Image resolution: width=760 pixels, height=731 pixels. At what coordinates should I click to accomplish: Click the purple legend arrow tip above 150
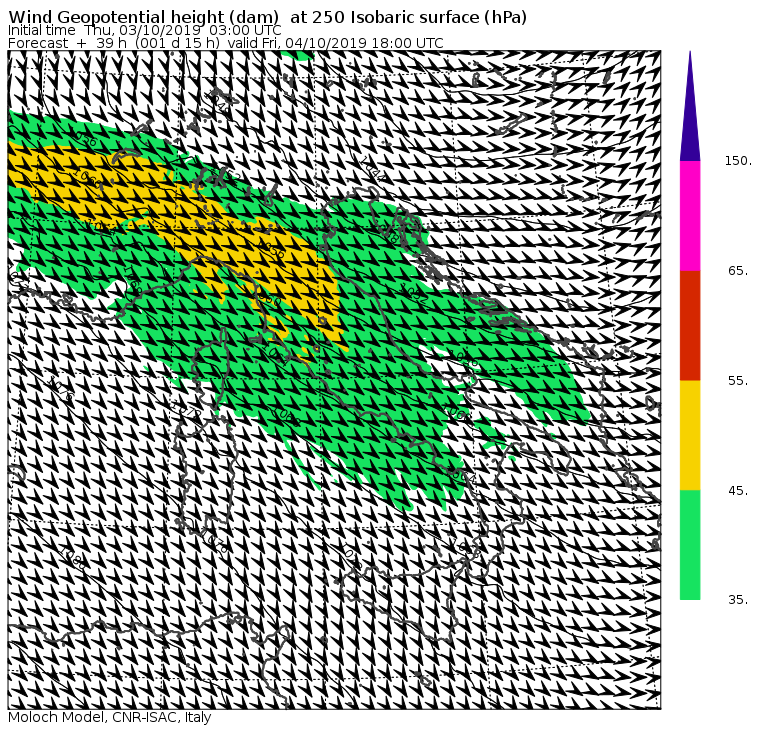(690, 106)
